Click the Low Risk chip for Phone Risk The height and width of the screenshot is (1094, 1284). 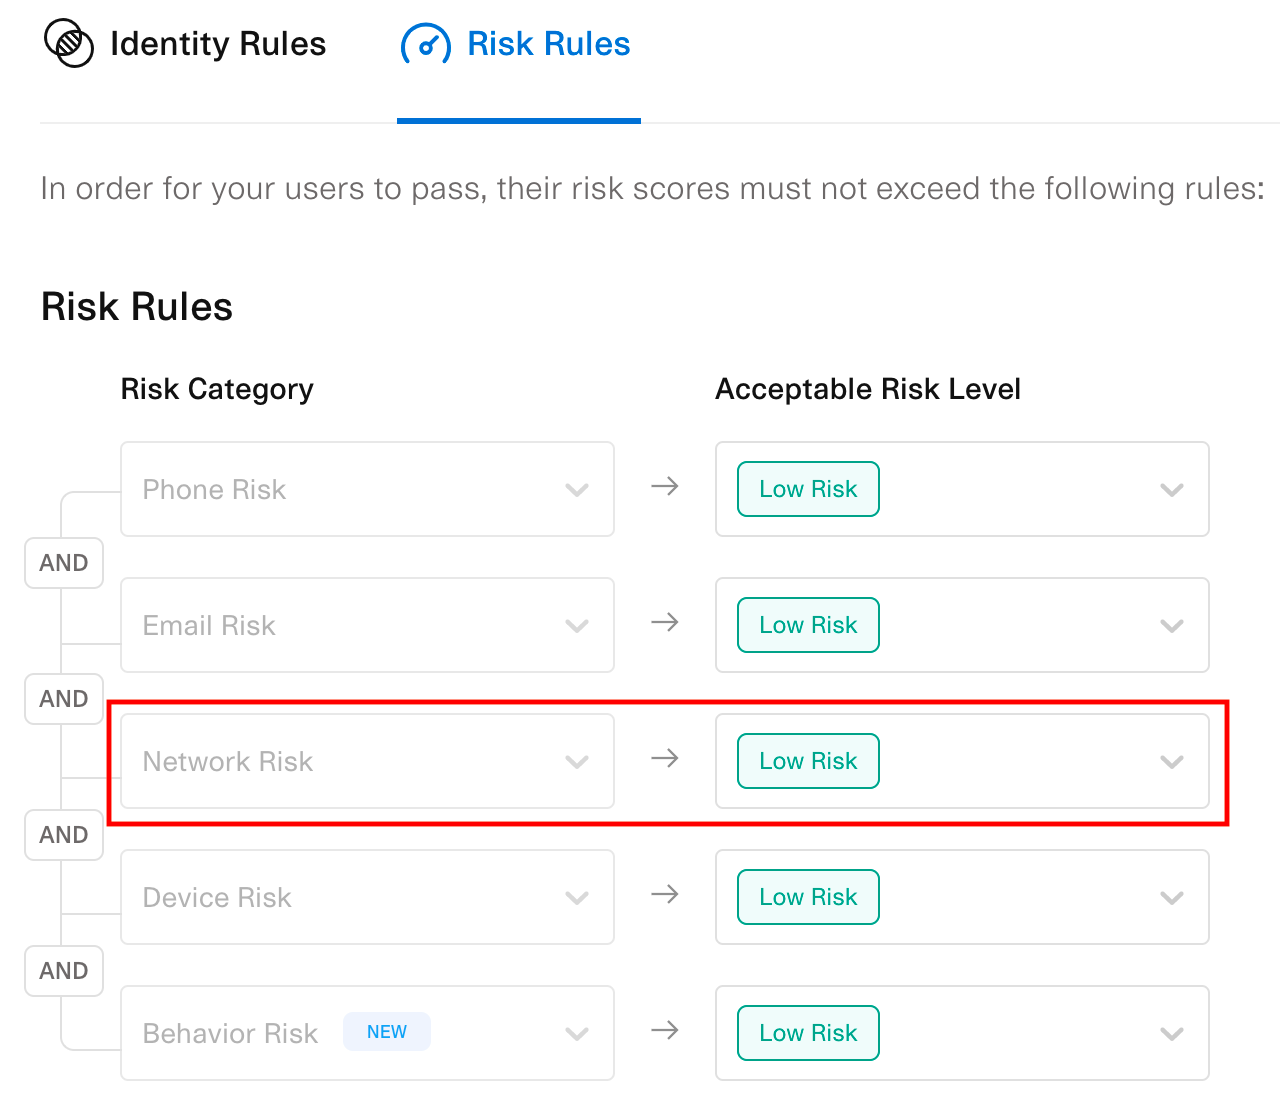point(807,489)
